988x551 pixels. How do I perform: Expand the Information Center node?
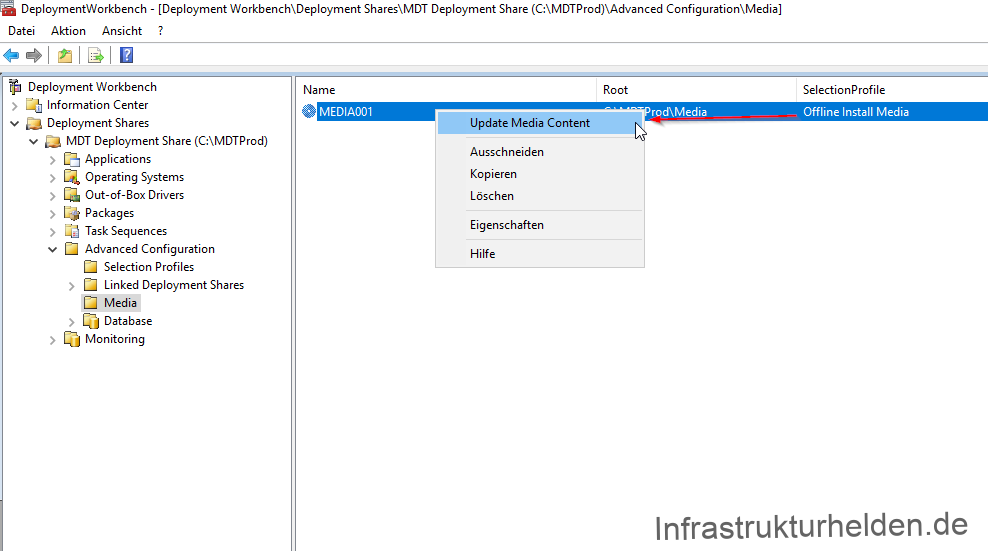[x=14, y=105]
